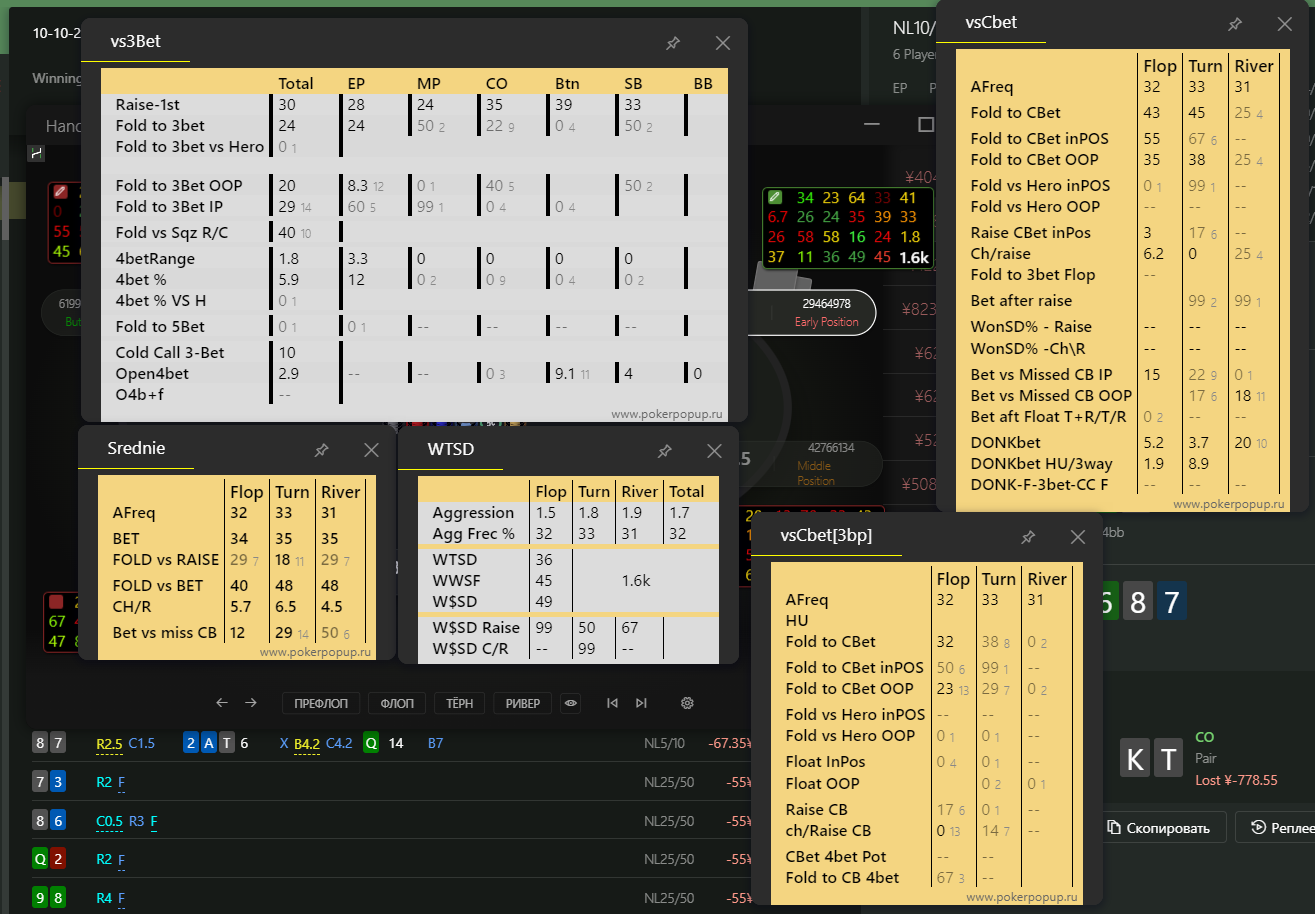
Task: Click the DONKbet stat label
Action: click(x=1005, y=442)
